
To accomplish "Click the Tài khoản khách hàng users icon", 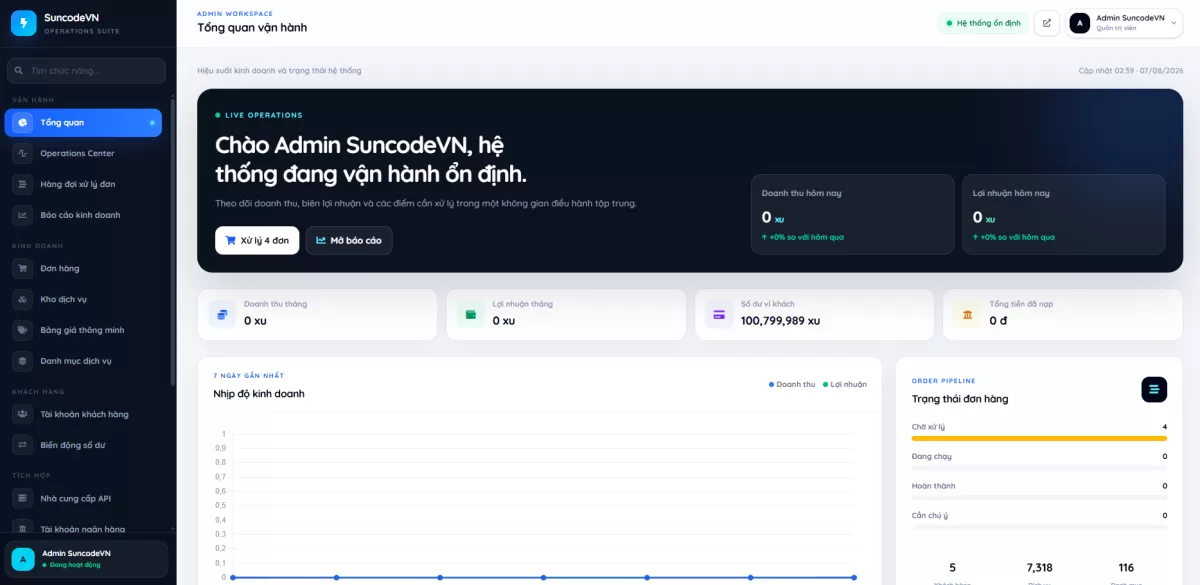I will [x=23, y=414].
